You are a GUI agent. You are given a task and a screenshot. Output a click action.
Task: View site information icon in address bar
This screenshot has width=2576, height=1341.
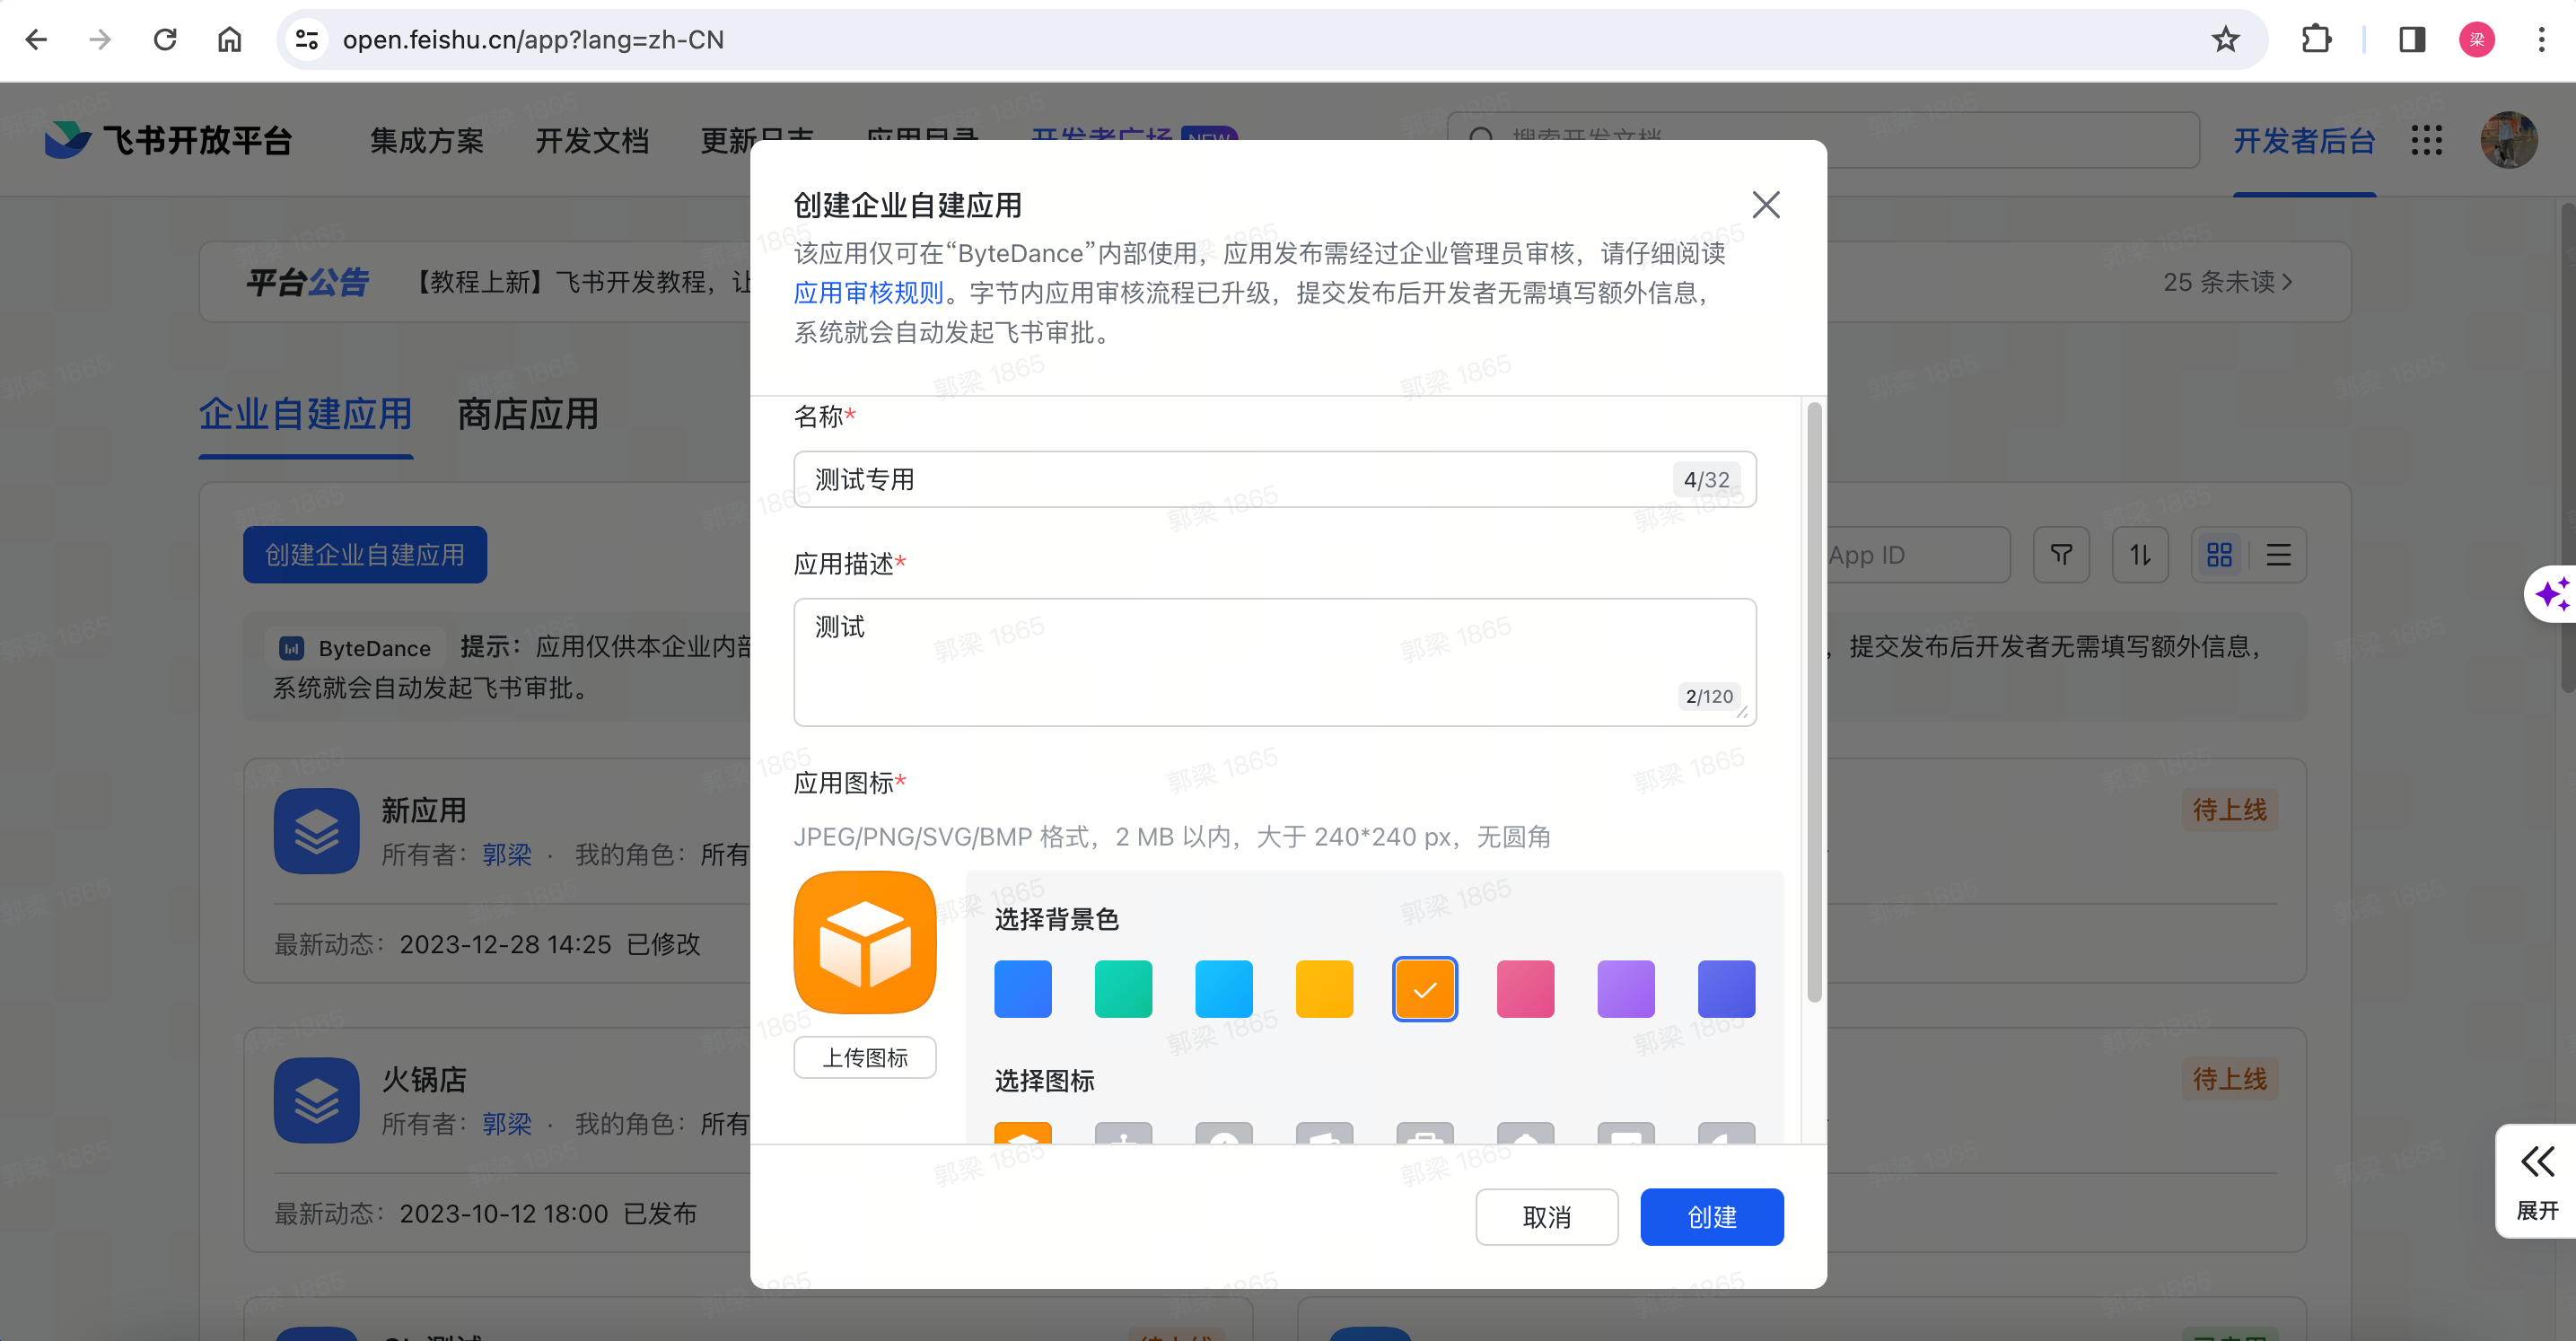306,40
